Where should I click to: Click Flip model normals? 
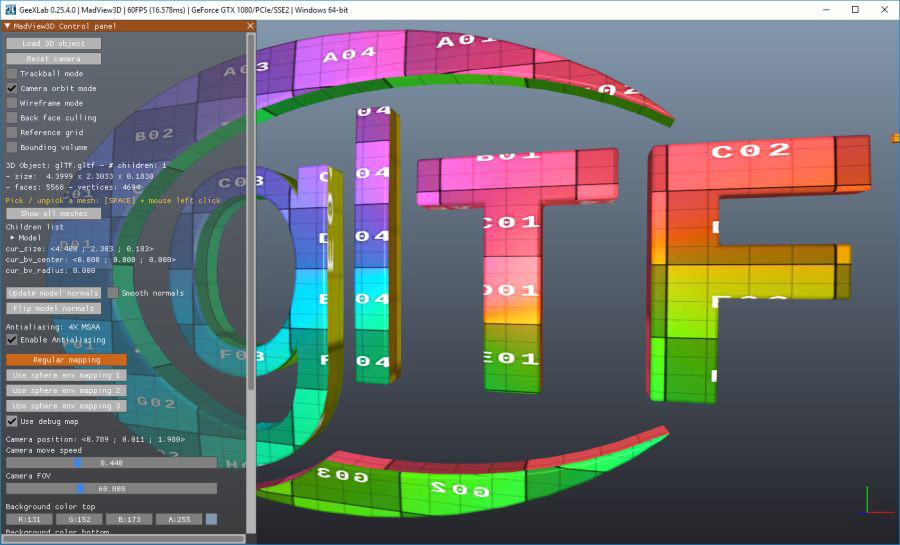point(53,308)
